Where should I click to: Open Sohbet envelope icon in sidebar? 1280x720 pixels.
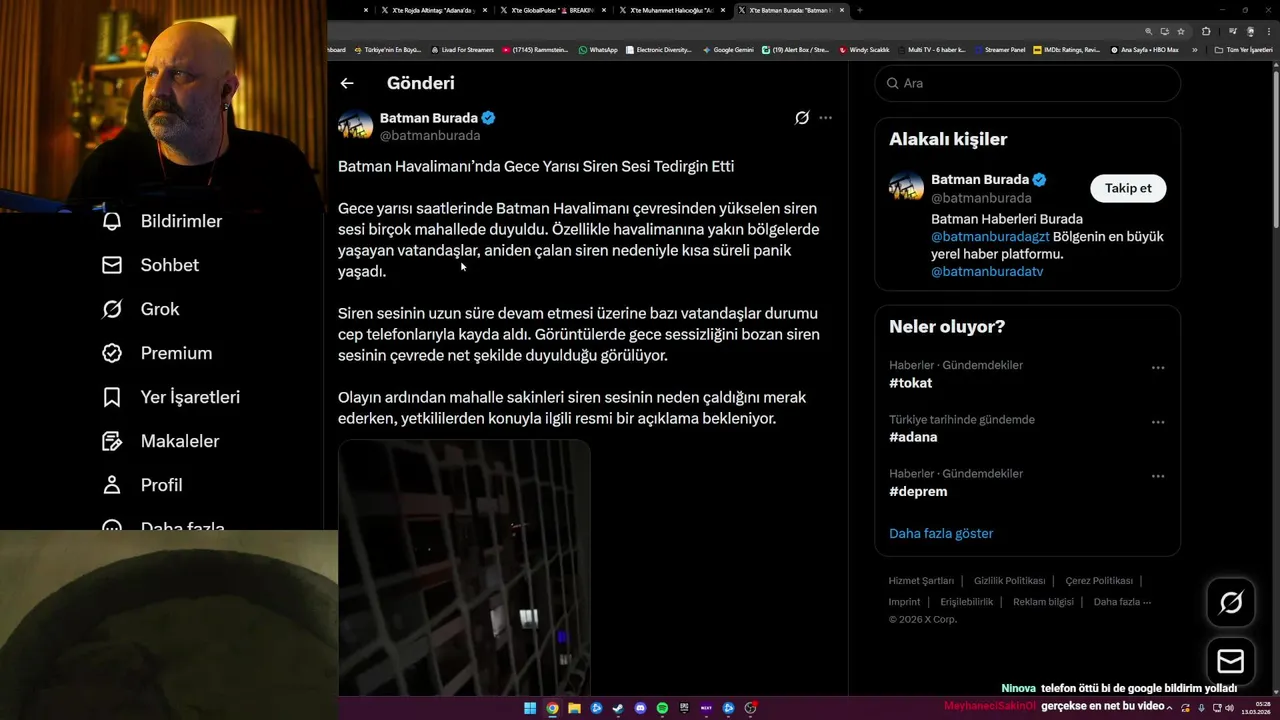click(112, 265)
